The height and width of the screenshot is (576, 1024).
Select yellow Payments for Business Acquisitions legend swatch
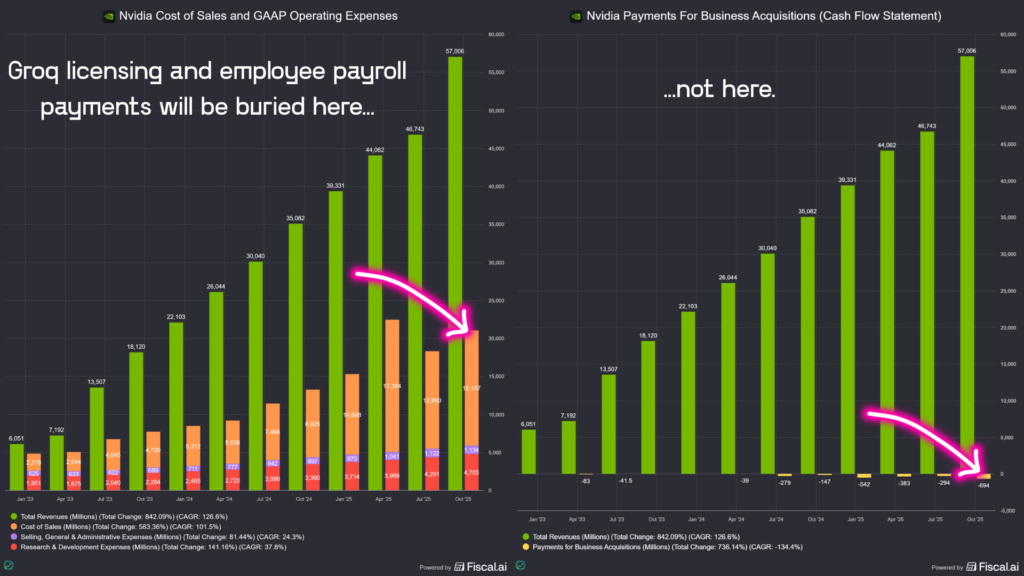[526, 547]
